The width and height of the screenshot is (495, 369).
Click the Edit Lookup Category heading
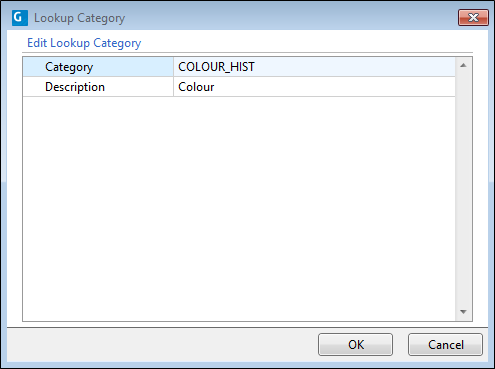84,43
